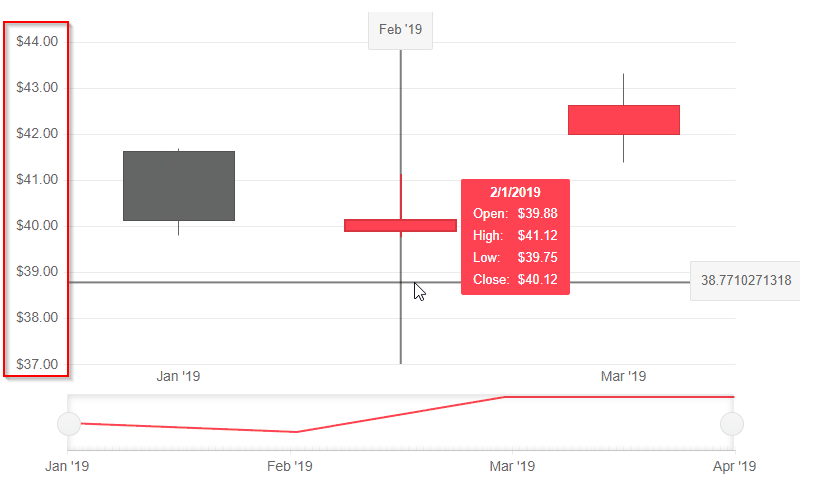Select the red February candlestick body
The height and width of the screenshot is (489, 813).
(400, 225)
